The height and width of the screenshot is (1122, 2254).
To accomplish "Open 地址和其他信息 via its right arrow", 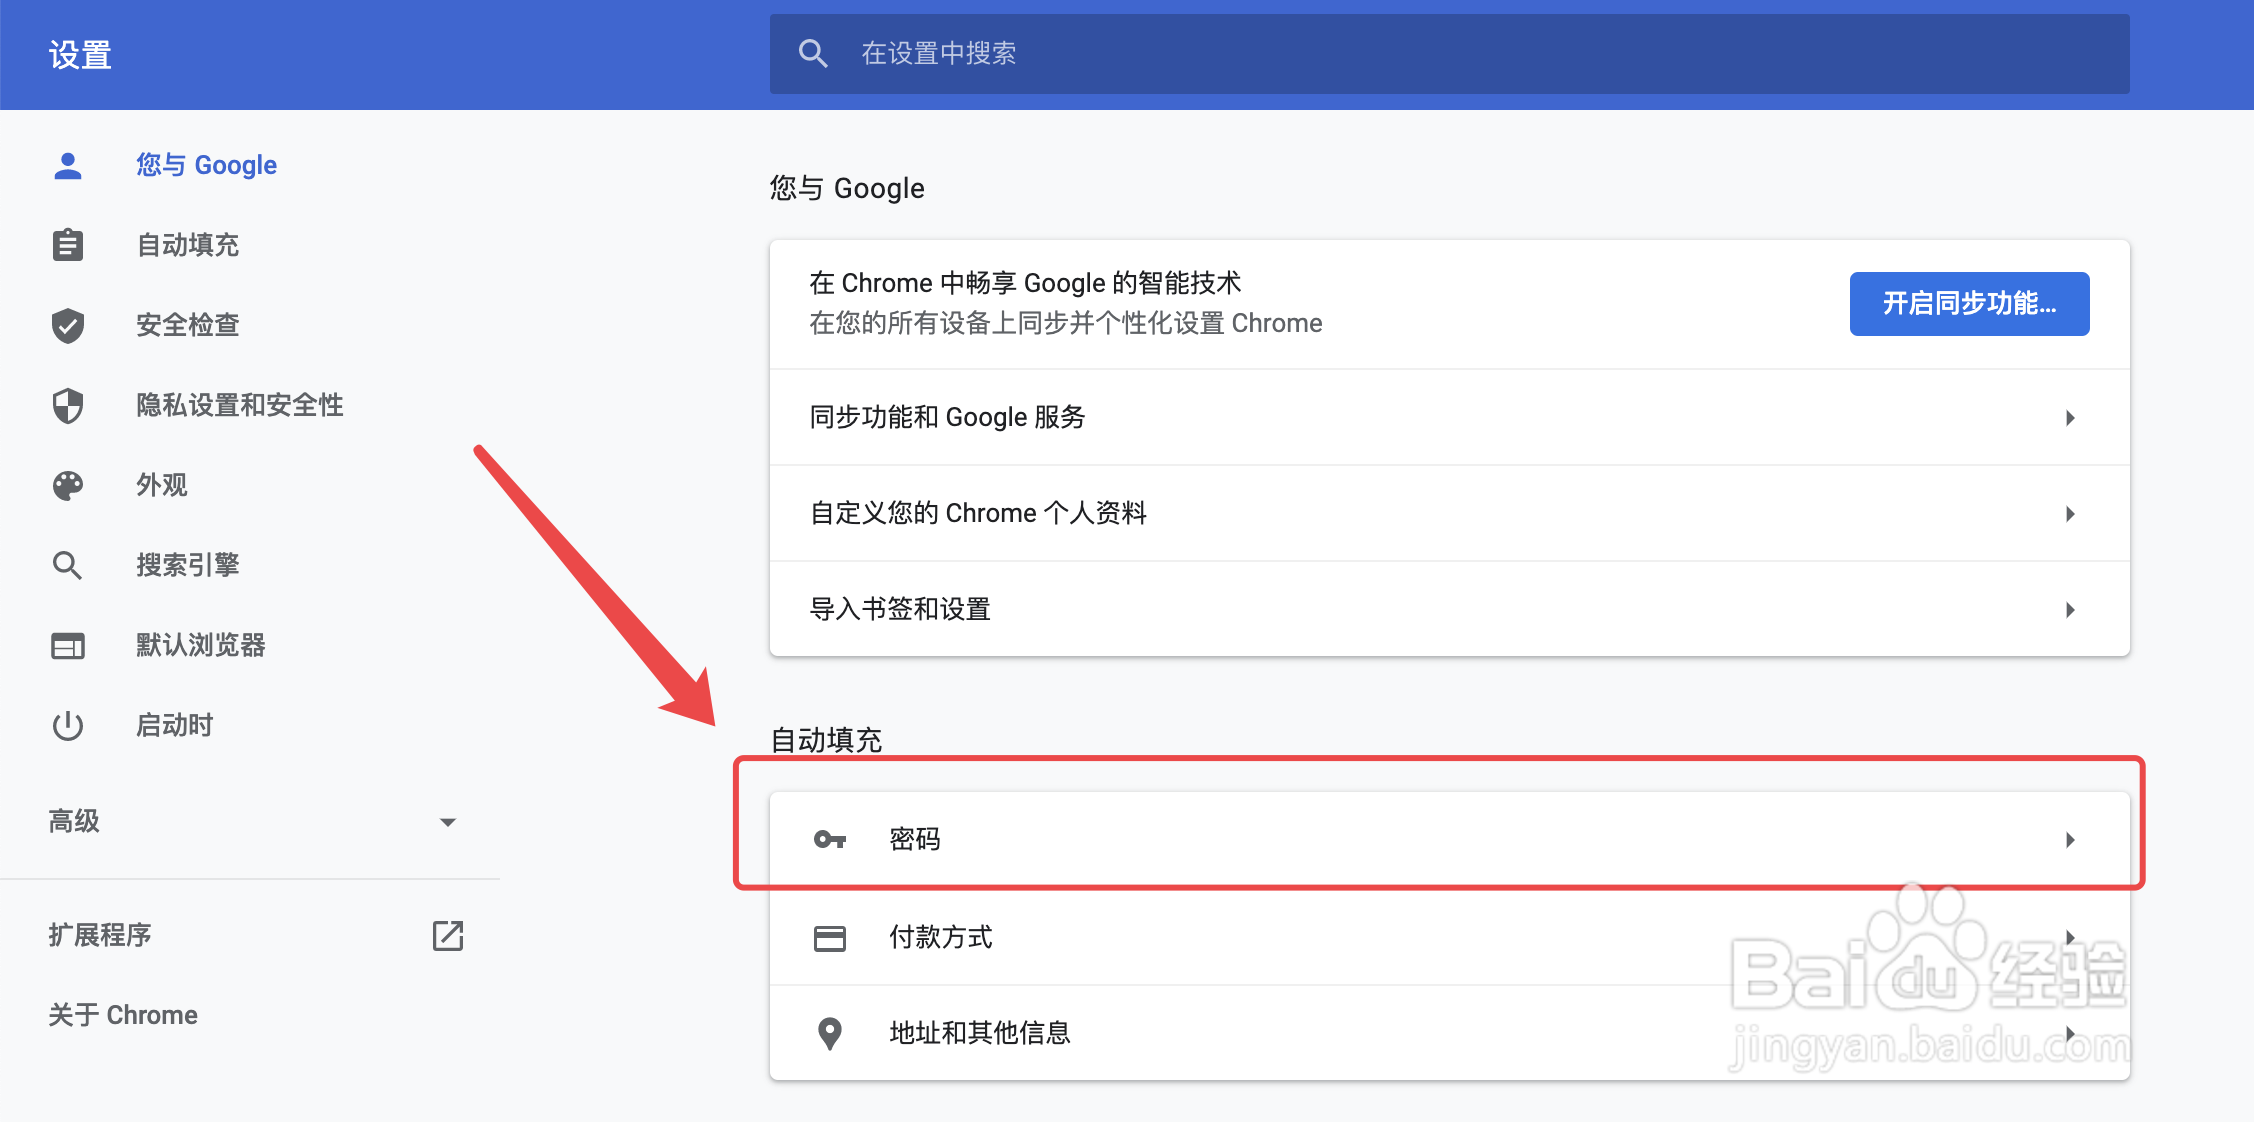I will tap(2070, 1033).
